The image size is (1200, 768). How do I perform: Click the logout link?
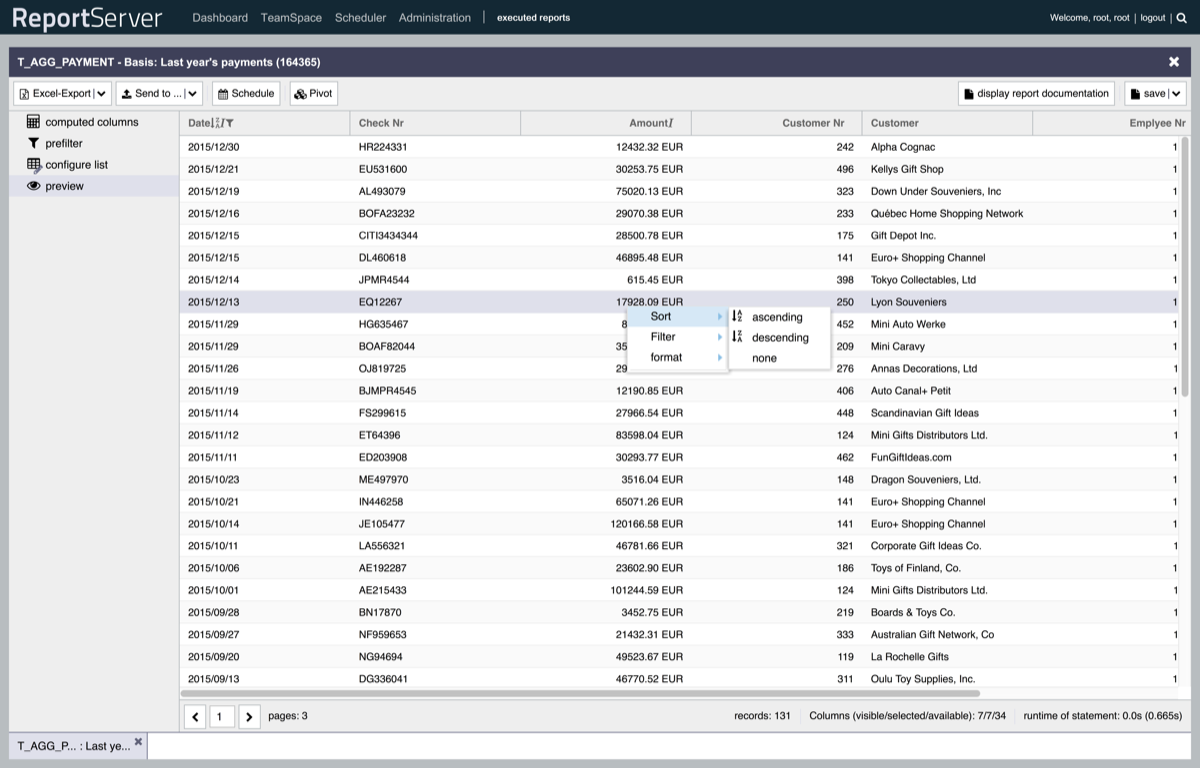click(1153, 18)
